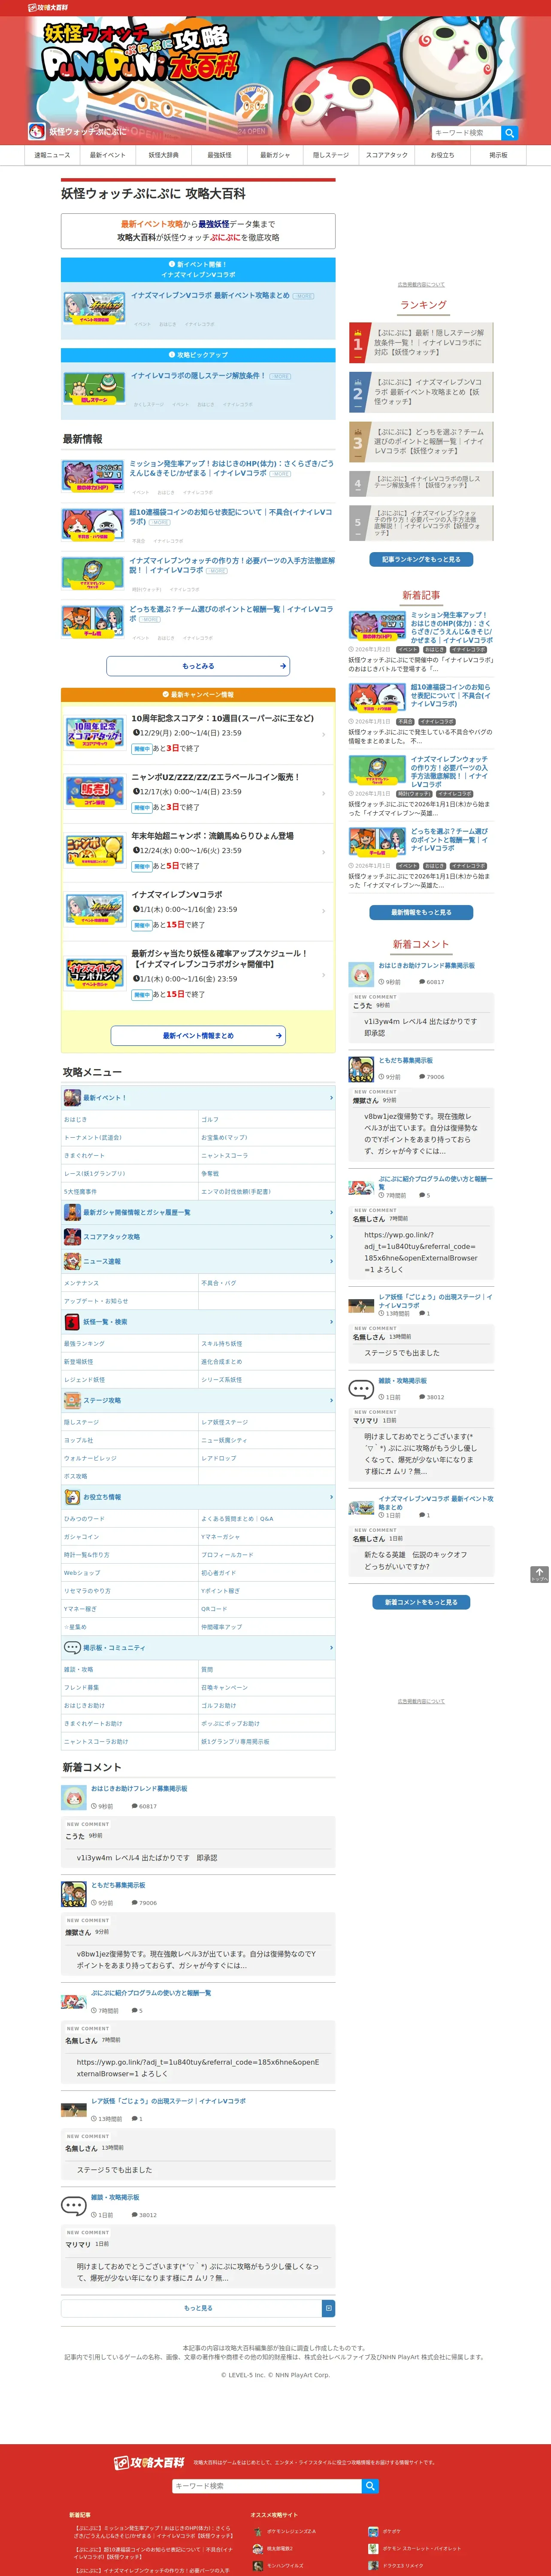Open chevron on イナズマイレブンVコラボ campaign row

[323, 910]
